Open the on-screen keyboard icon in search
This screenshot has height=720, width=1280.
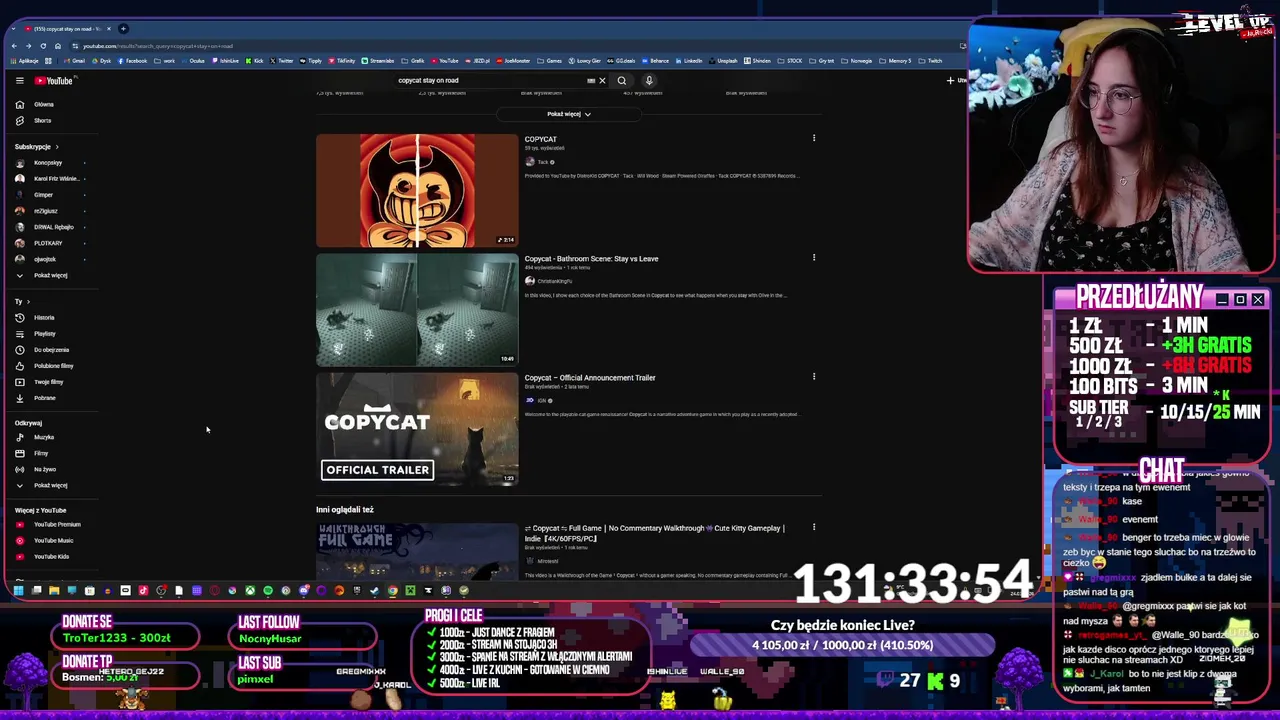[x=591, y=81]
